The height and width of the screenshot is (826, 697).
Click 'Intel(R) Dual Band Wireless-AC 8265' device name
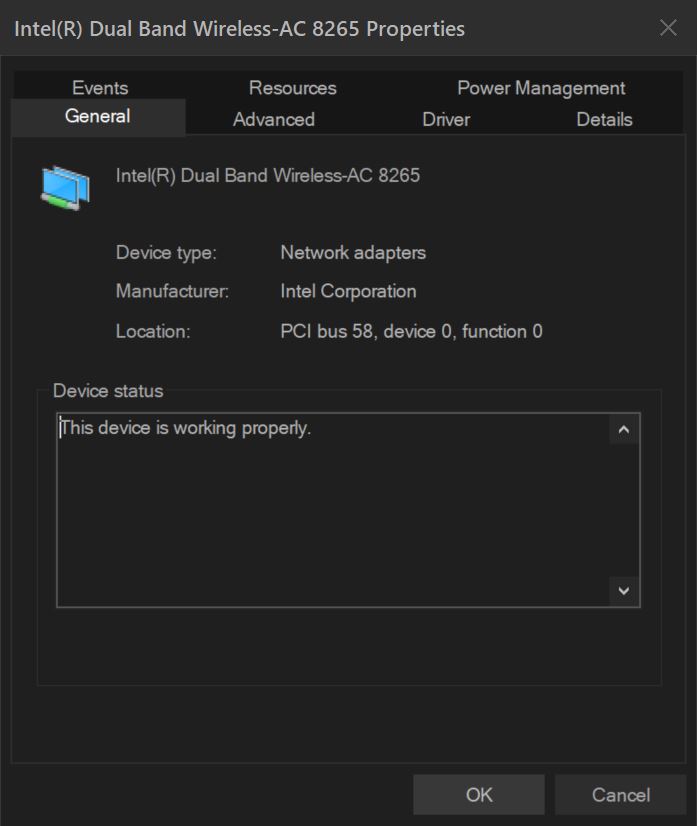268,175
